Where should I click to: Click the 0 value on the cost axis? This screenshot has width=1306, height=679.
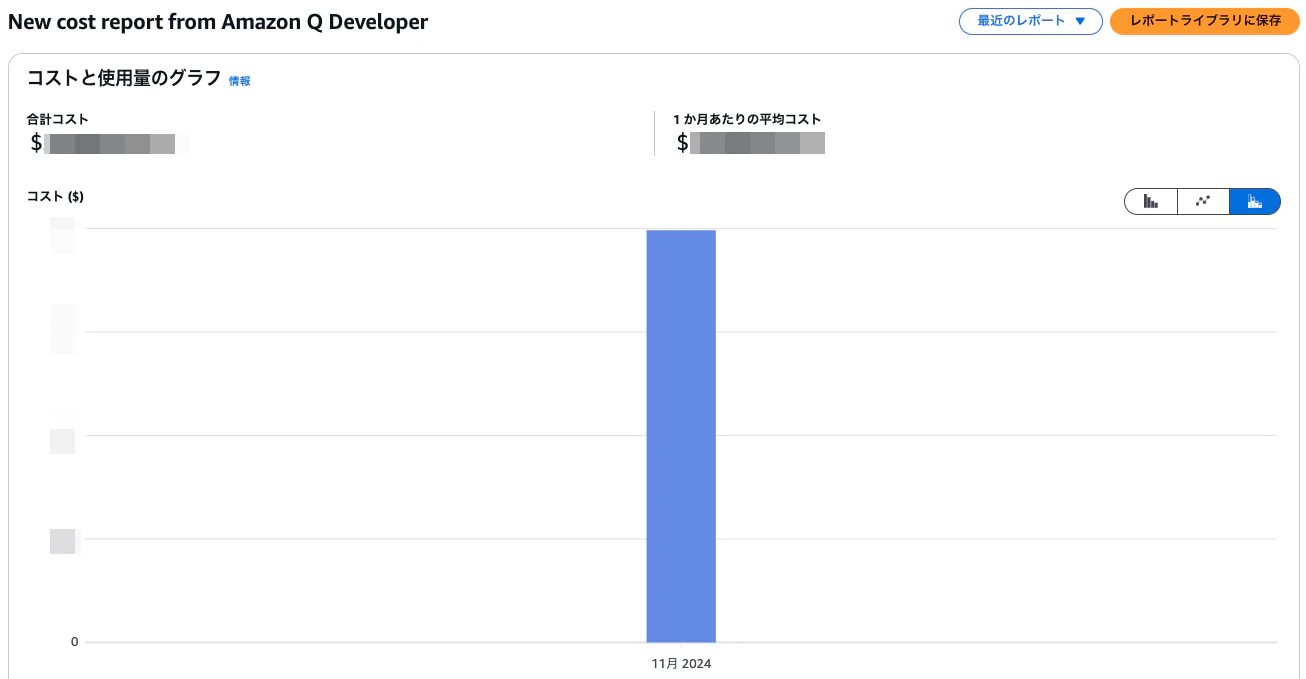[74, 642]
